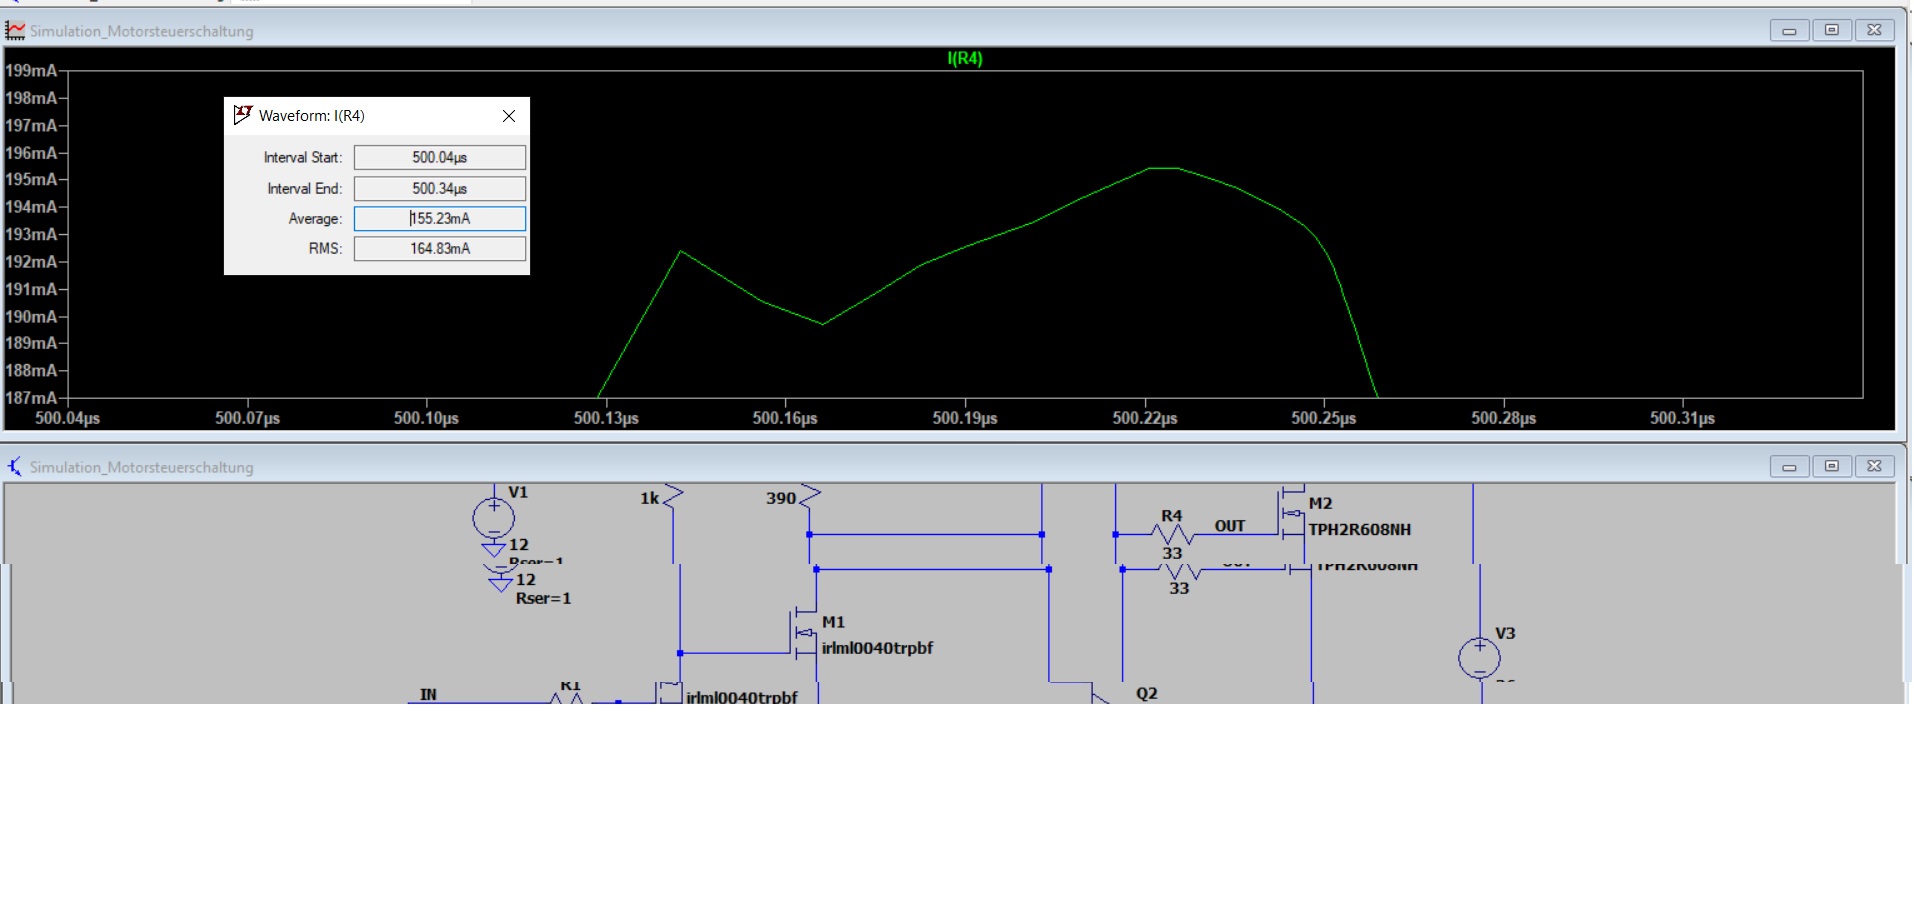1914x917 pixels.
Task: Click the Interval Start field 500.04µs
Action: coord(440,157)
